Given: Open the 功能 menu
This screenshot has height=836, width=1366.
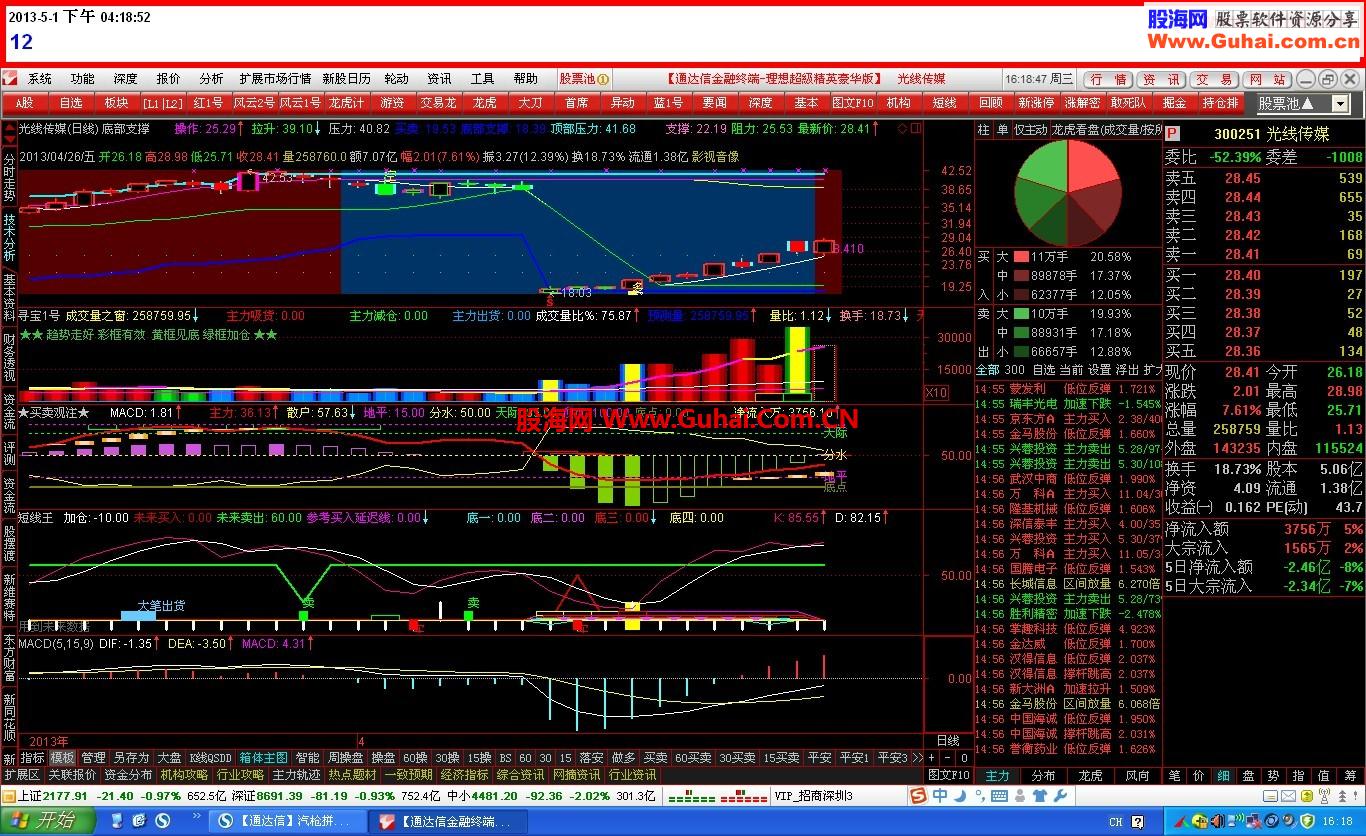Looking at the screenshot, I should (83, 78).
